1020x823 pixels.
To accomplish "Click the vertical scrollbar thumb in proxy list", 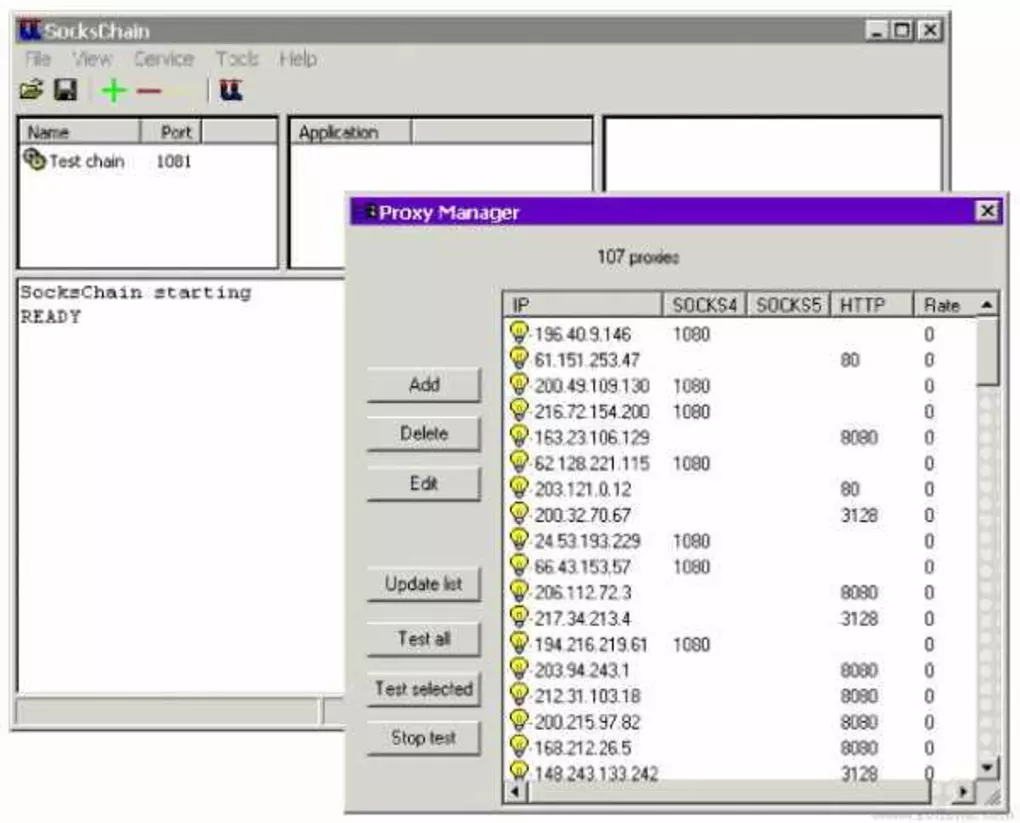I will click(x=987, y=352).
